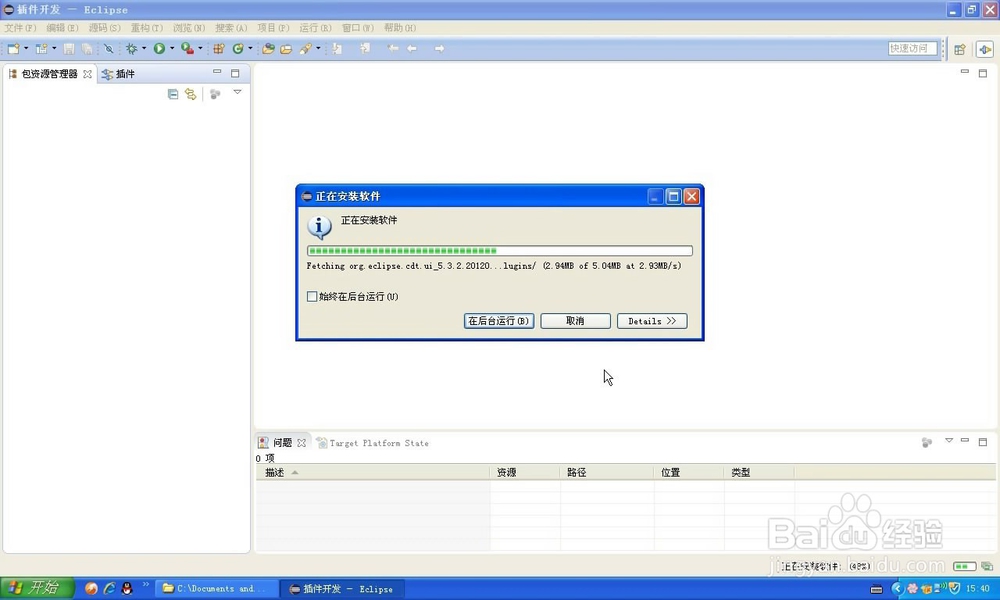Click the External Tools run icon
The height and width of the screenshot is (600, 1000).
[x=188, y=48]
